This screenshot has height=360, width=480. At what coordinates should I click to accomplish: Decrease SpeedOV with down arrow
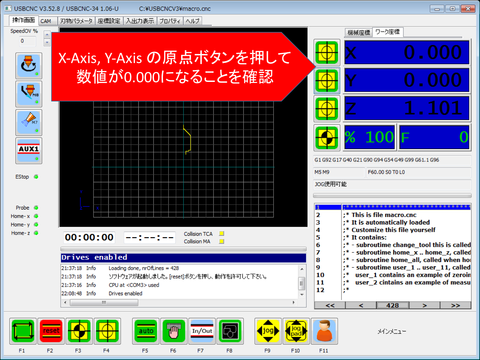click(47, 42)
